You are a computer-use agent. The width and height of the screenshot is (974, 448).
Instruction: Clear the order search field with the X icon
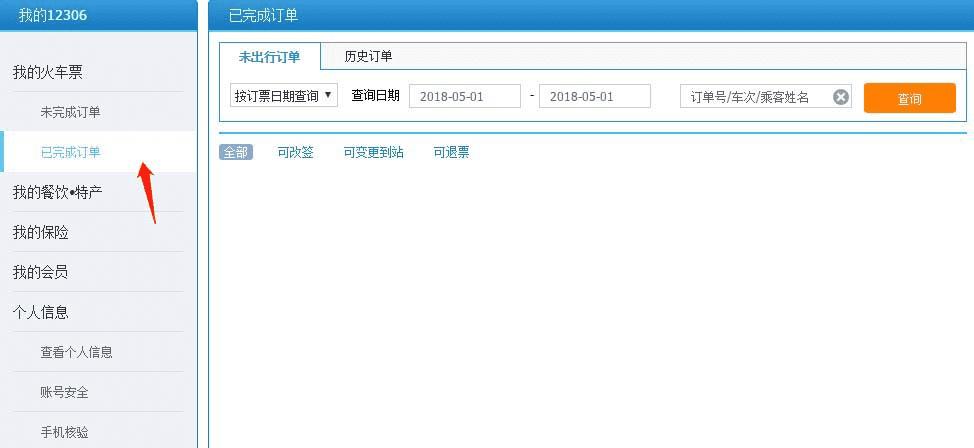pos(840,98)
